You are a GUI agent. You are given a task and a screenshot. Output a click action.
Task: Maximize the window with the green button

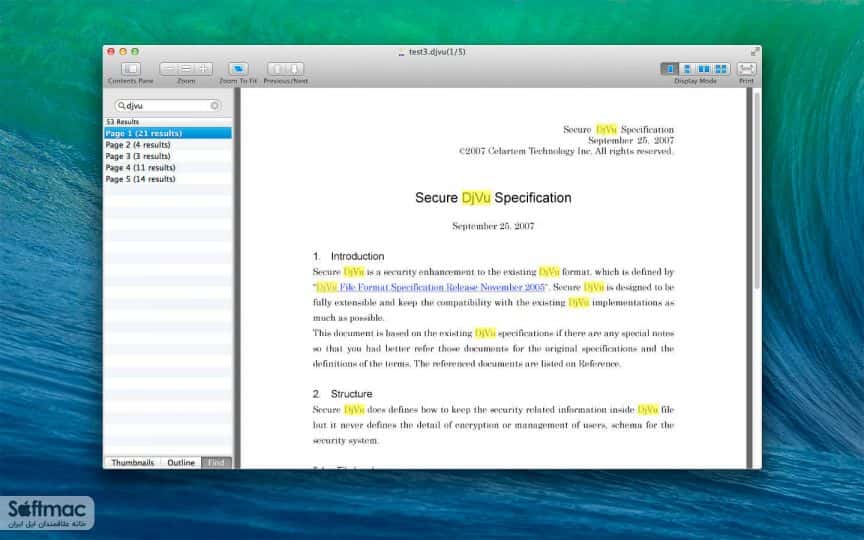click(135, 52)
